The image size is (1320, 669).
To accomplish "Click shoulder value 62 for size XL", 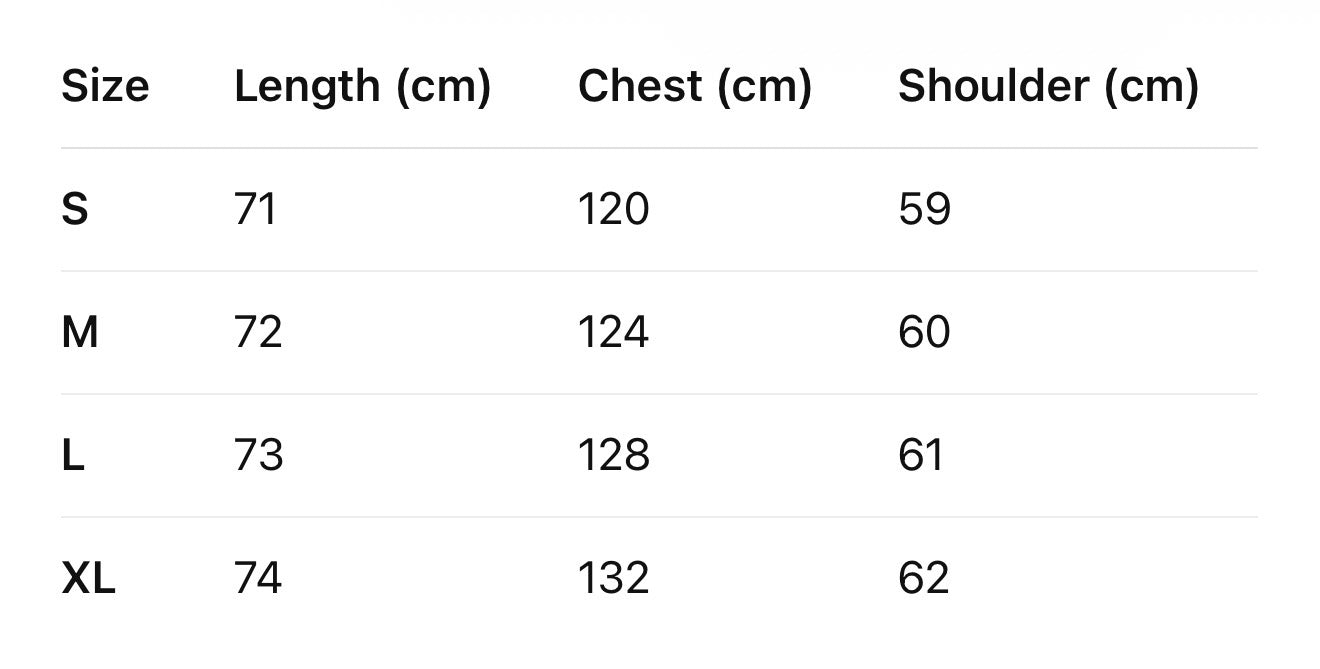I will pyautogui.click(x=923, y=579).
